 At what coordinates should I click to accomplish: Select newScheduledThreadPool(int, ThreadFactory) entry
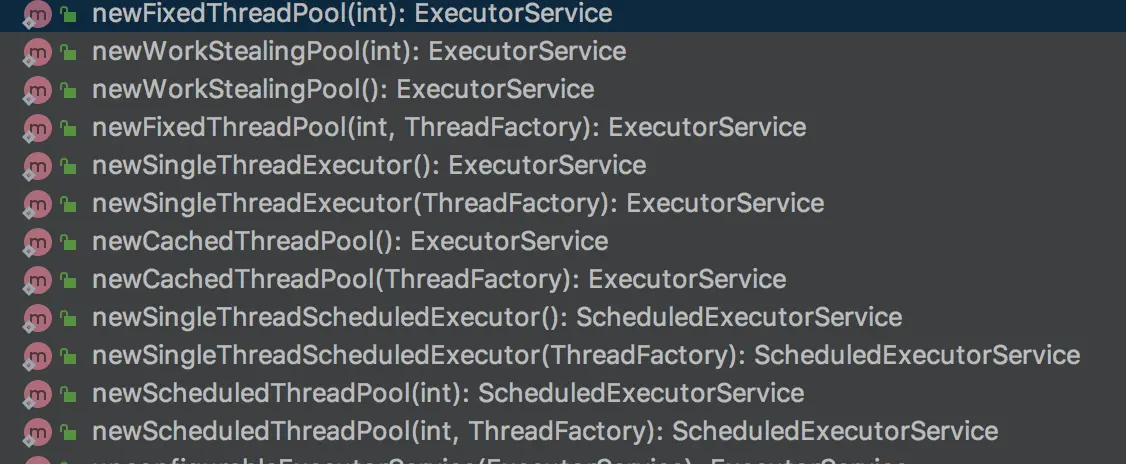pyautogui.click(x=544, y=432)
